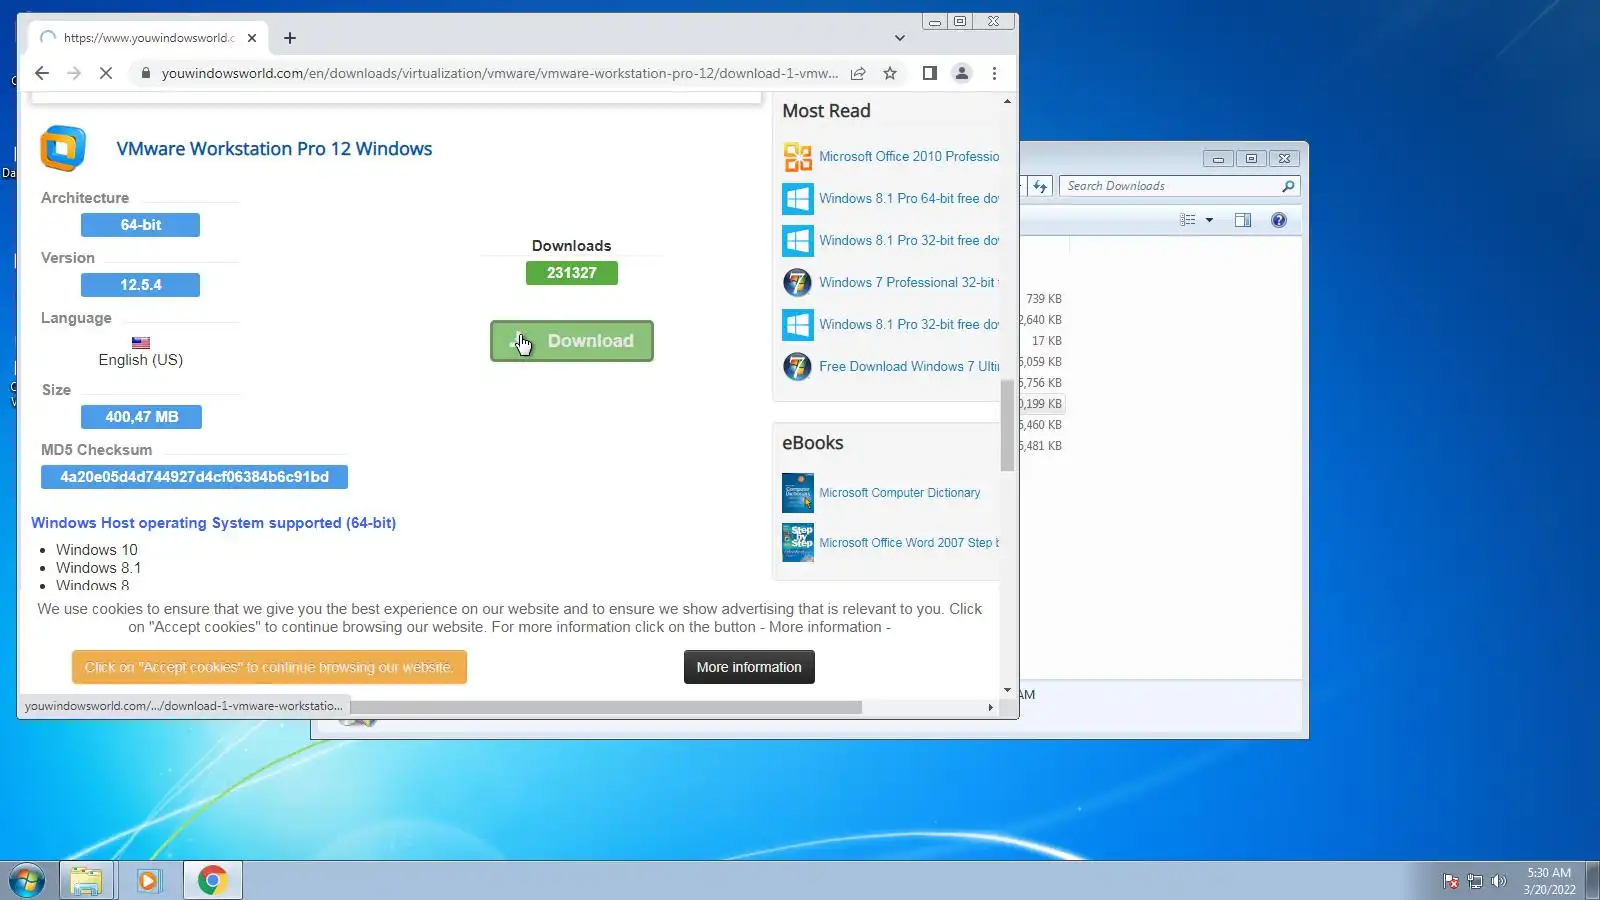Click the Office 2010 icon in Most Read
1600x900 pixels.
[798, 157]
